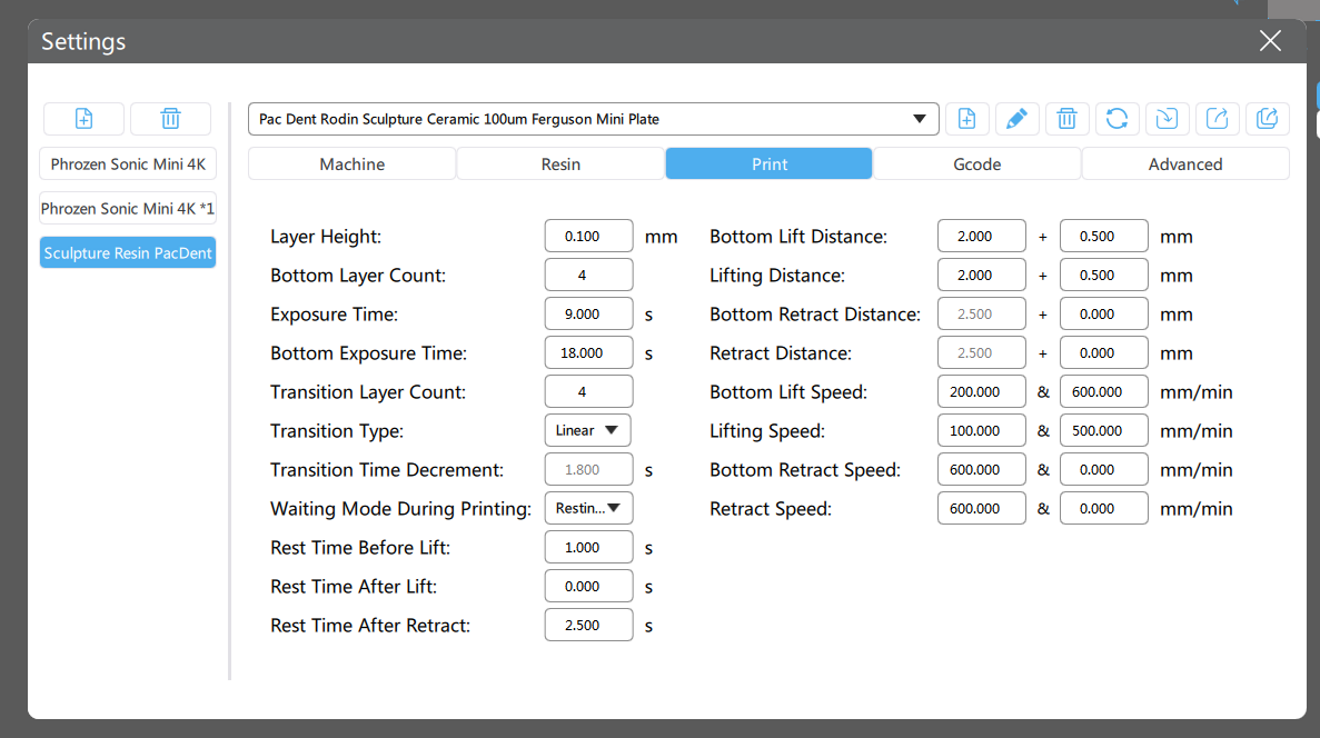Select the Phrozen Sonic Mini 4K printer
The height and width of the screenshot is (738, 1320).
[128, 164]
